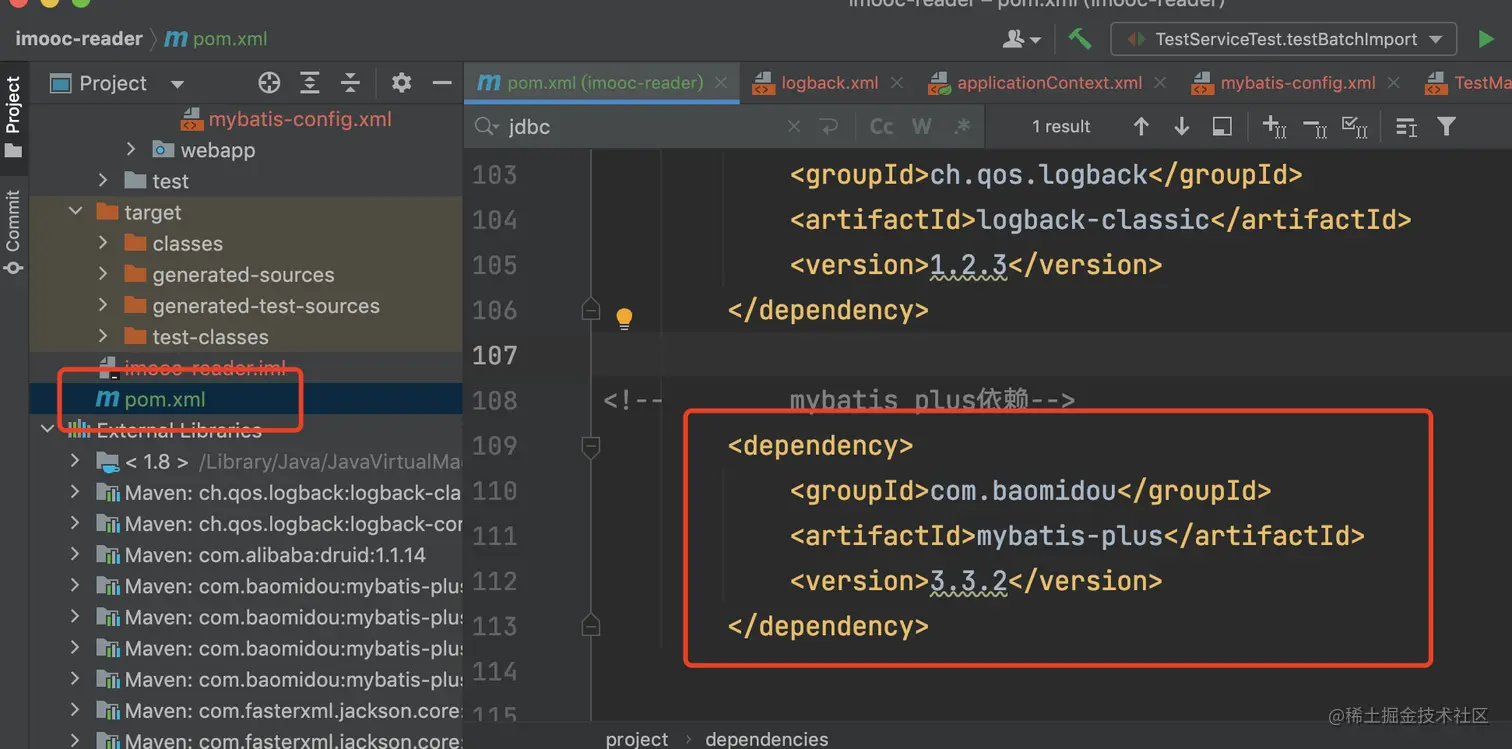Close the logback.xml editor tab
The image size is (1512, 749).
tap(897, 83)
